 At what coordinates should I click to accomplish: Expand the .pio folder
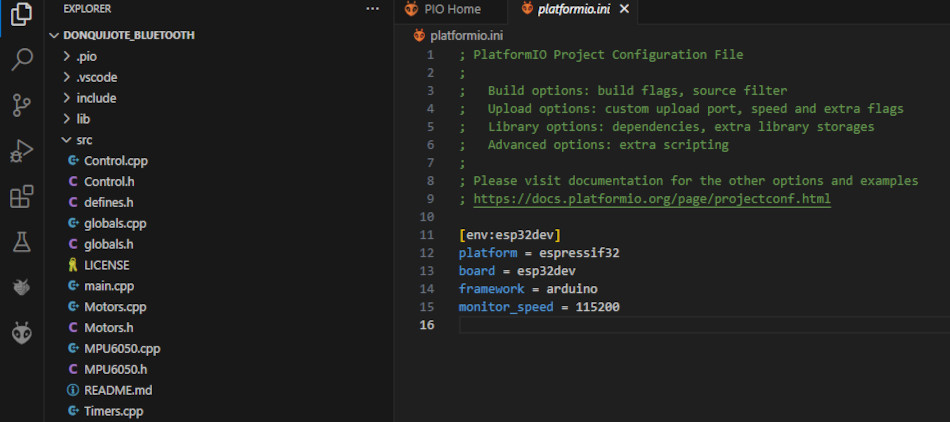(86, 57)
